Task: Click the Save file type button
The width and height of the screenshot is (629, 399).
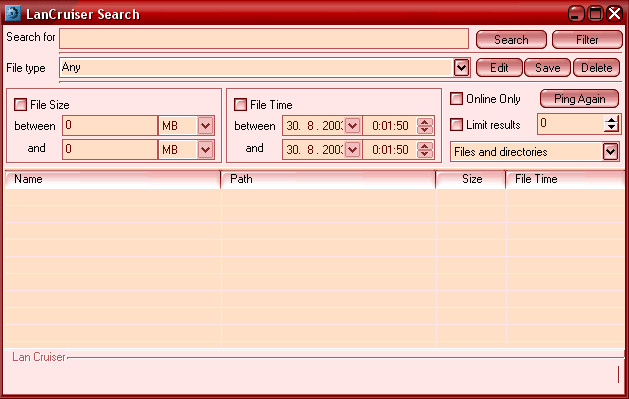Action: tap(547, 67)
